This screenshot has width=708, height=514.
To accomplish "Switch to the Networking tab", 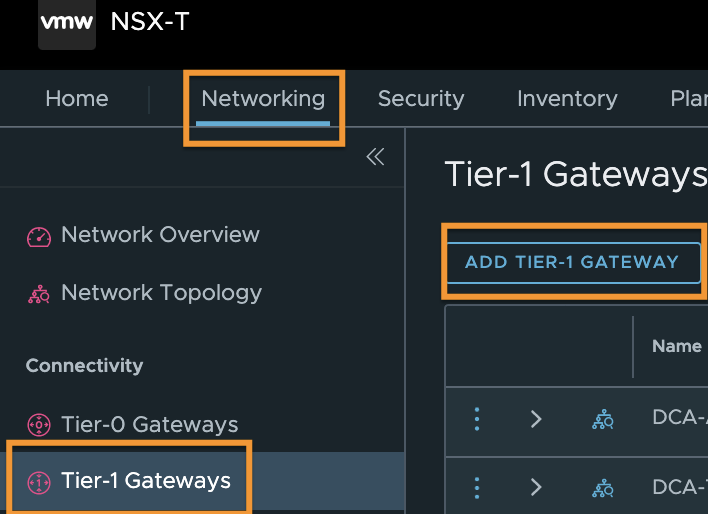I will pos(263,98).
